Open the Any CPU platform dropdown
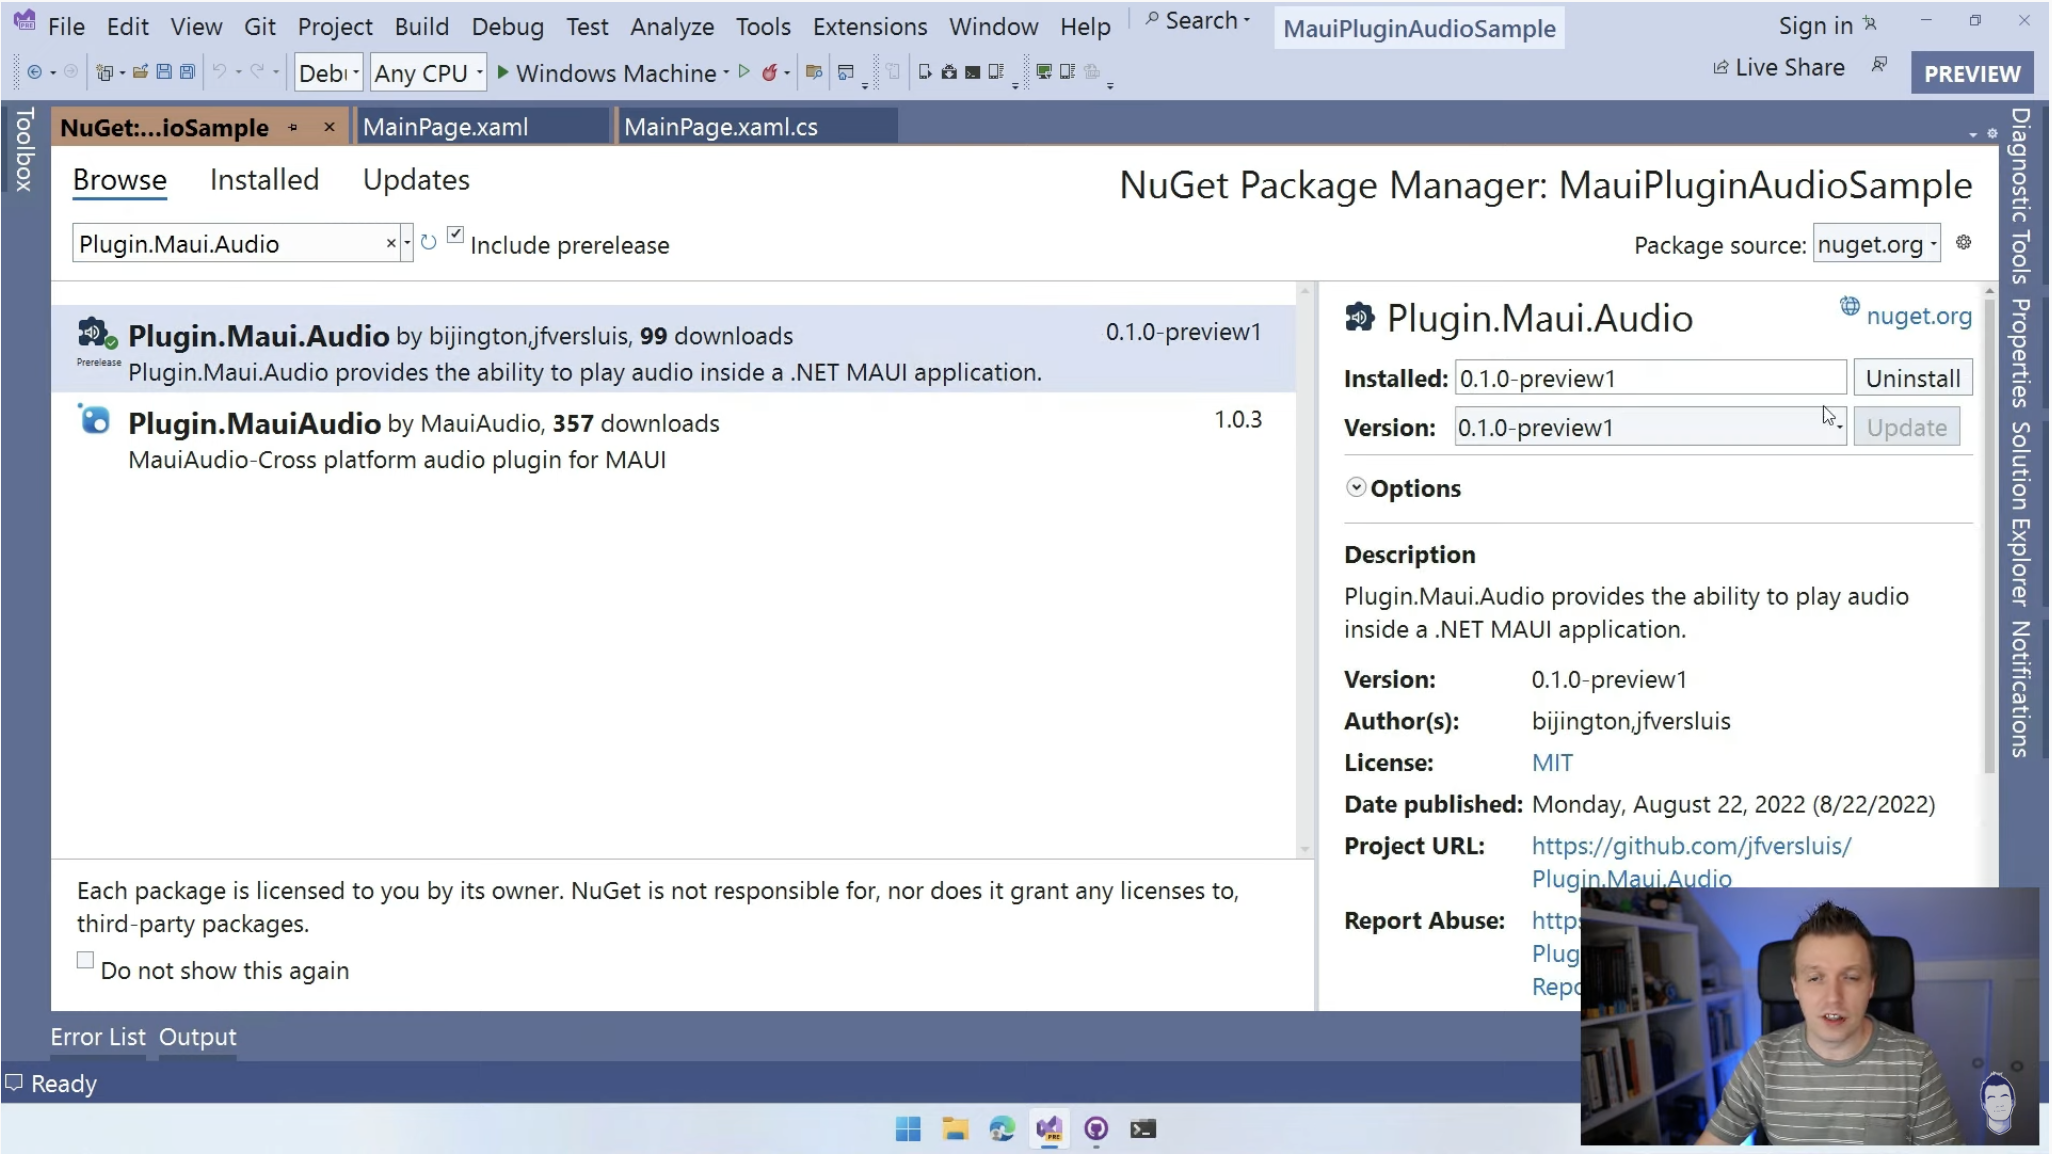Screen dimensions: 2052x1154 (428, 73)
